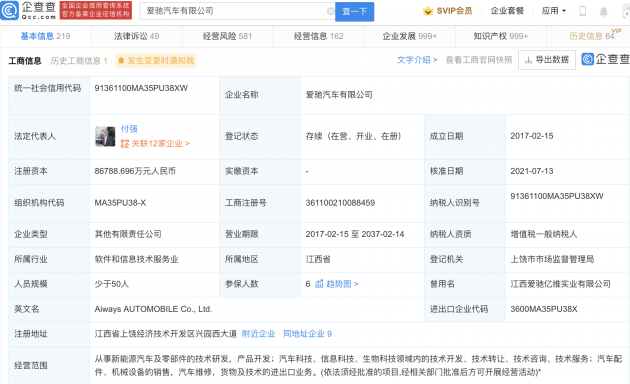The image size is (630, 384).
Task: Open the 应用 dropdown menu
Action: pos(554,11)
